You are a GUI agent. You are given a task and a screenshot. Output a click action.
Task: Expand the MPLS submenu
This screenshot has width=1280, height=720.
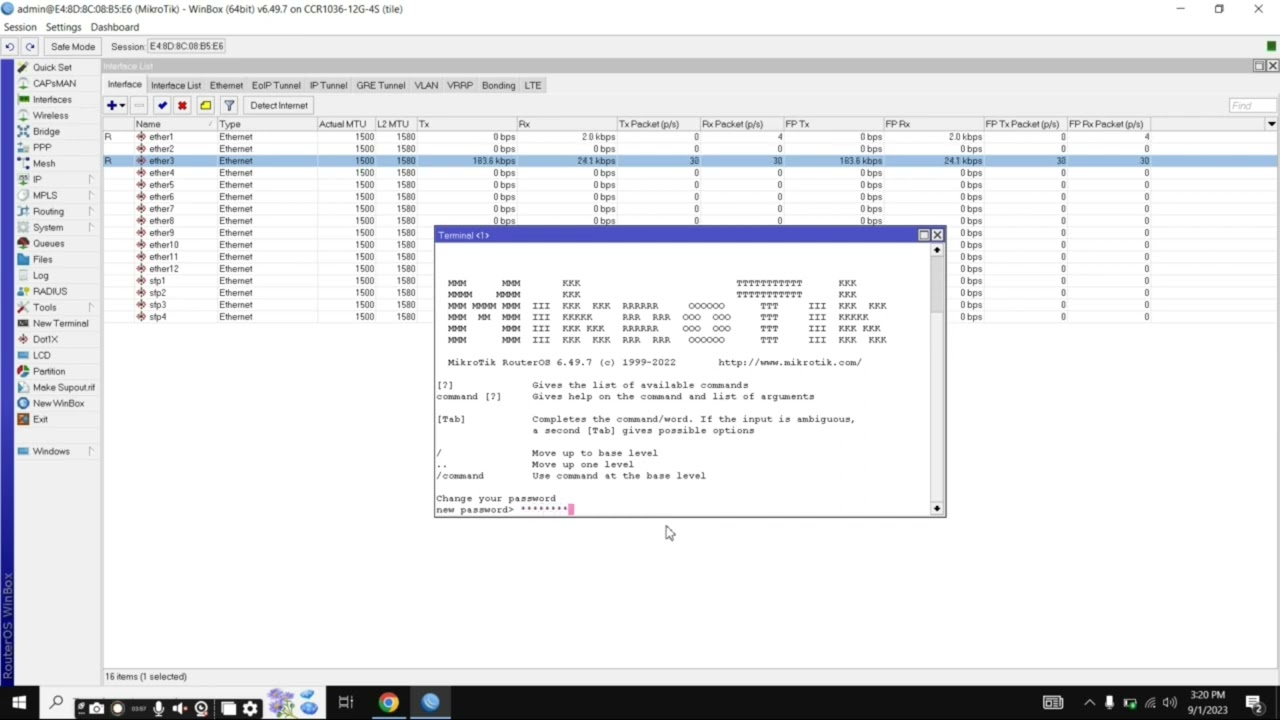56,196
